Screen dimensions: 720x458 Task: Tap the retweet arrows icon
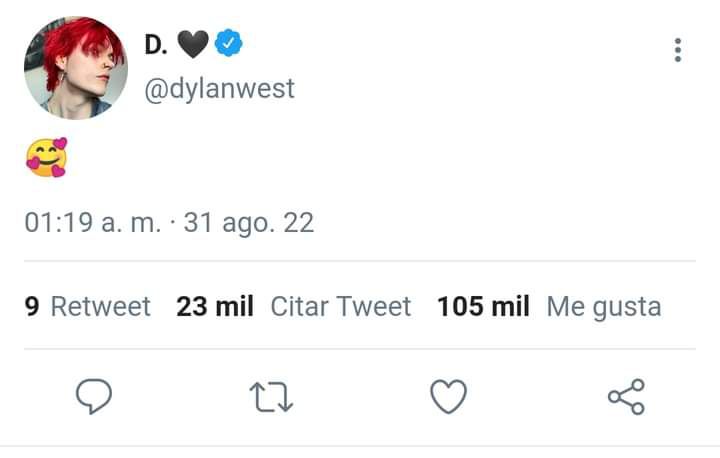point(271,397)
